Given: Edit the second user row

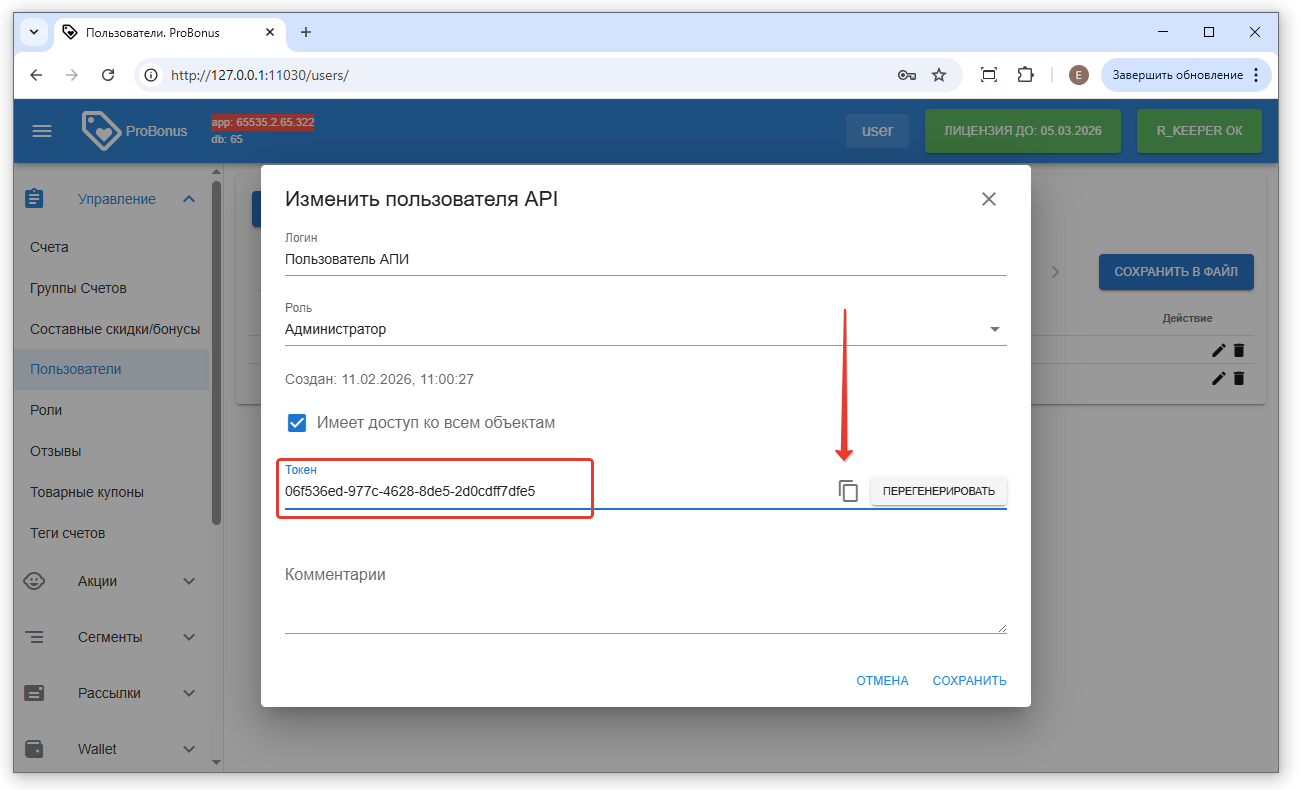Looking at the screenshot, I should [x=1218, y=378].
